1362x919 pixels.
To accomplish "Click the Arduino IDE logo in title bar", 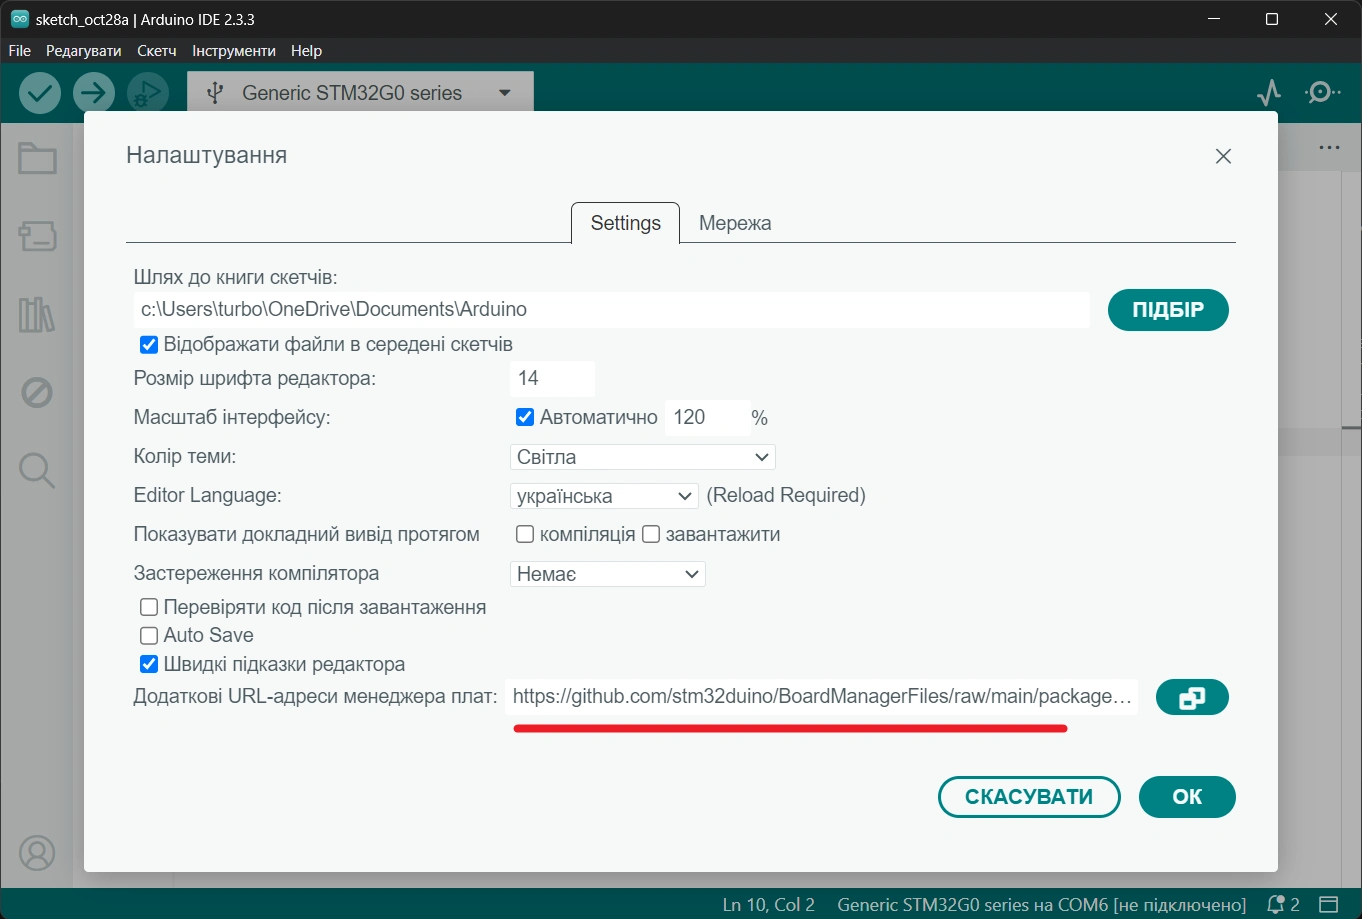I will click(x=19, y=19).
